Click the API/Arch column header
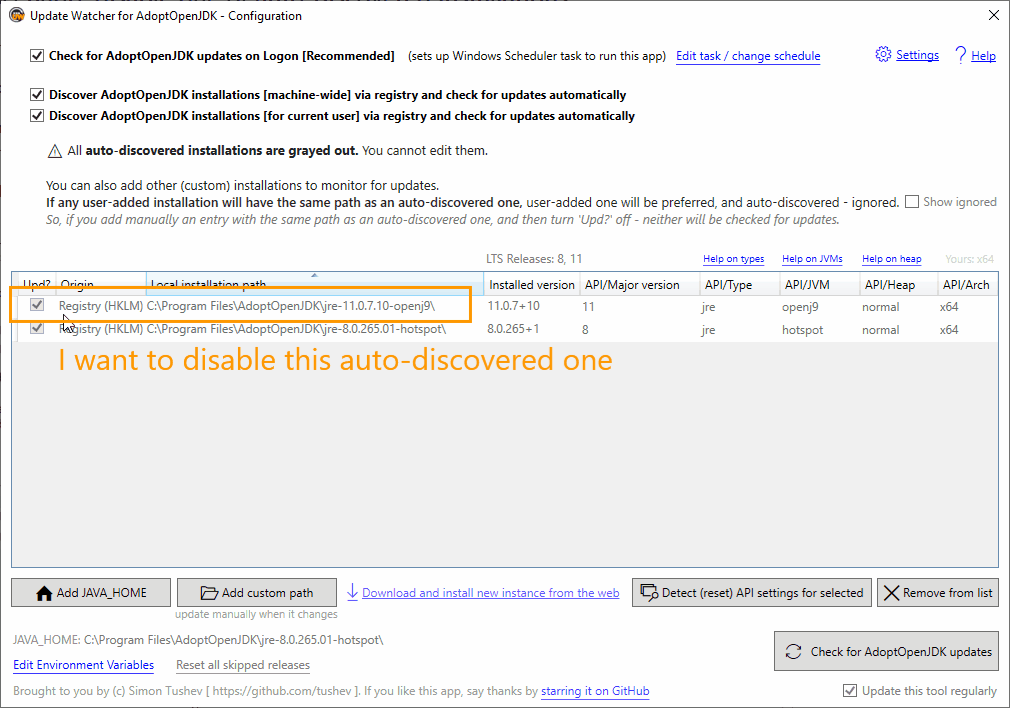 (x=968, y=284)
